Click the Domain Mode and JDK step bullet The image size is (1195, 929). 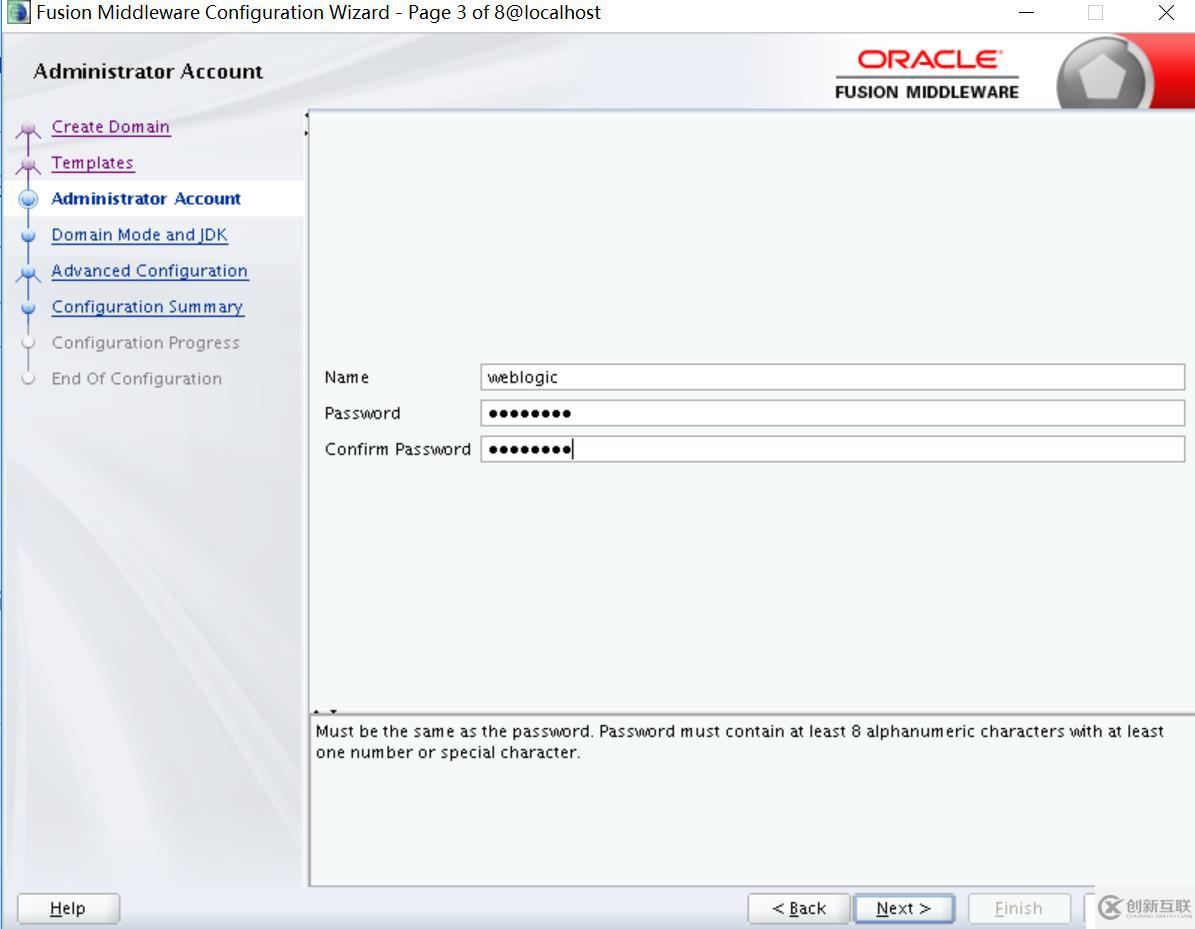click(28, 235)
